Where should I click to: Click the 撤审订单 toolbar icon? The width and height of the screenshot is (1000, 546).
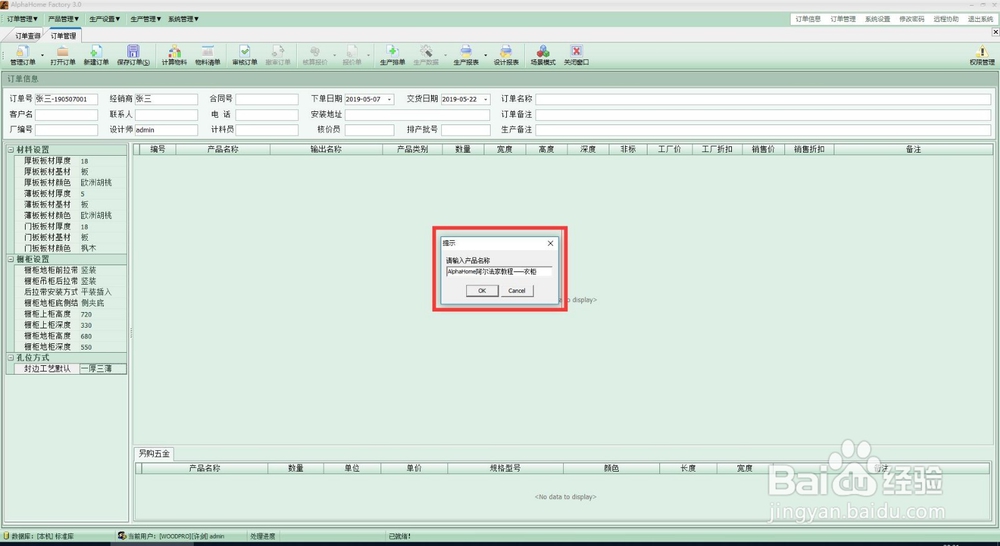[277, 55]
